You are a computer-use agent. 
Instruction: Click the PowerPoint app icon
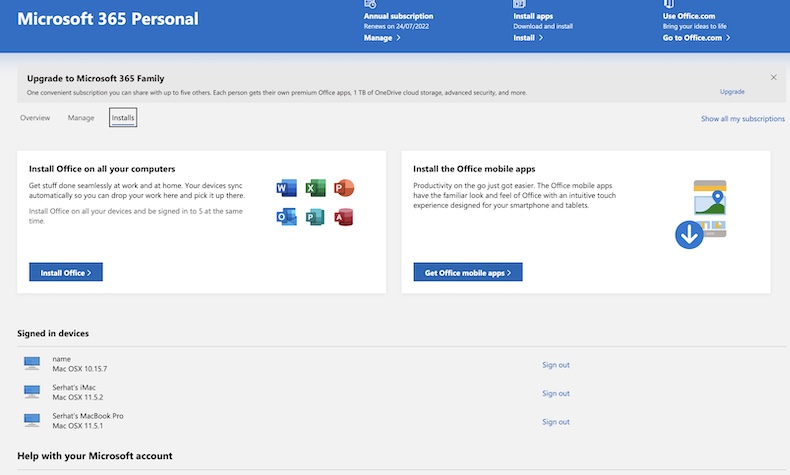(344, 188)
